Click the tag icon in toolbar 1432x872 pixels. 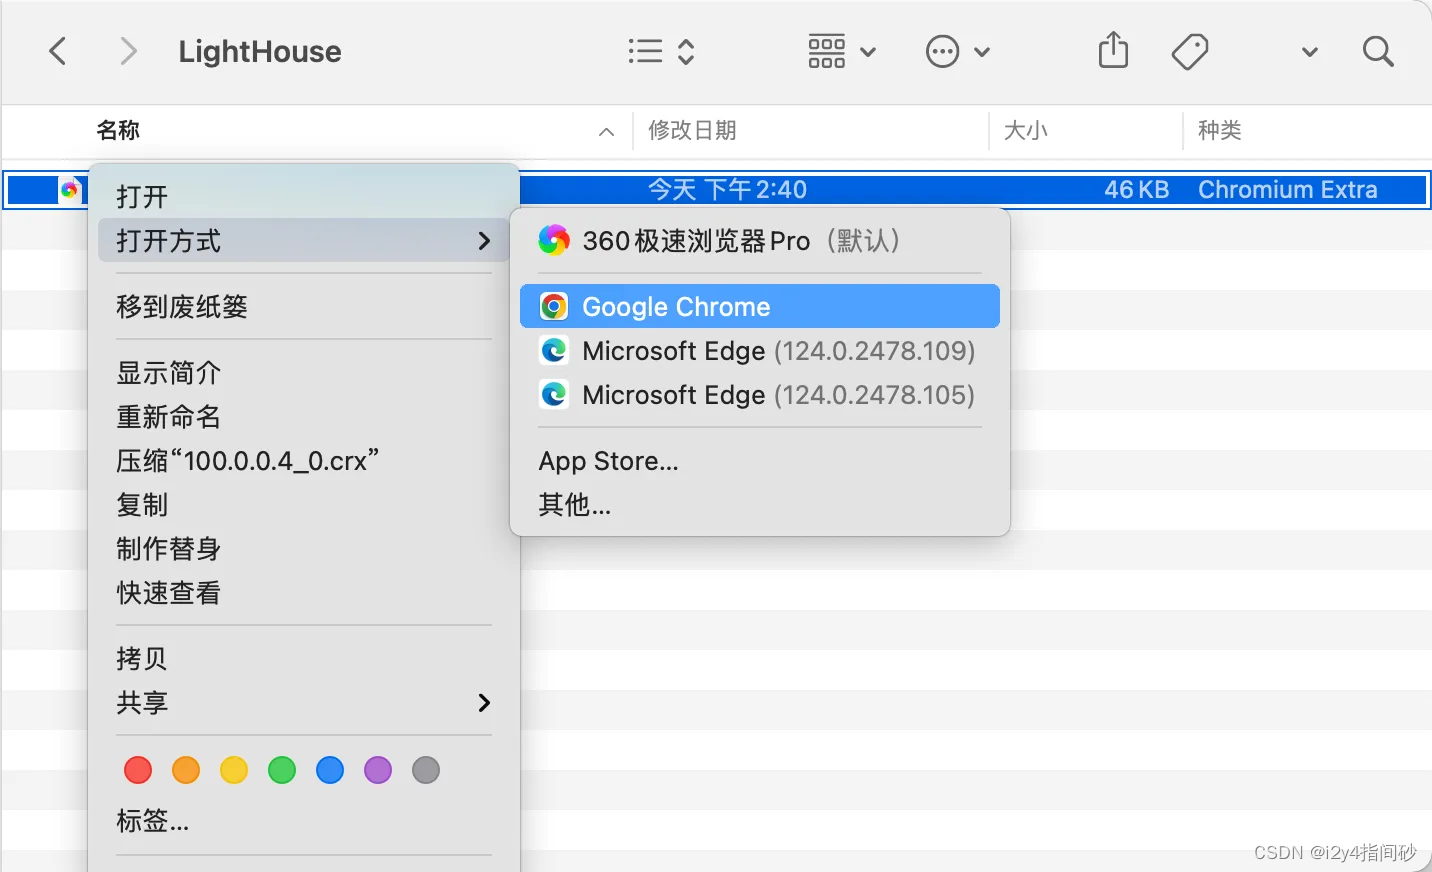(1190, 51)
